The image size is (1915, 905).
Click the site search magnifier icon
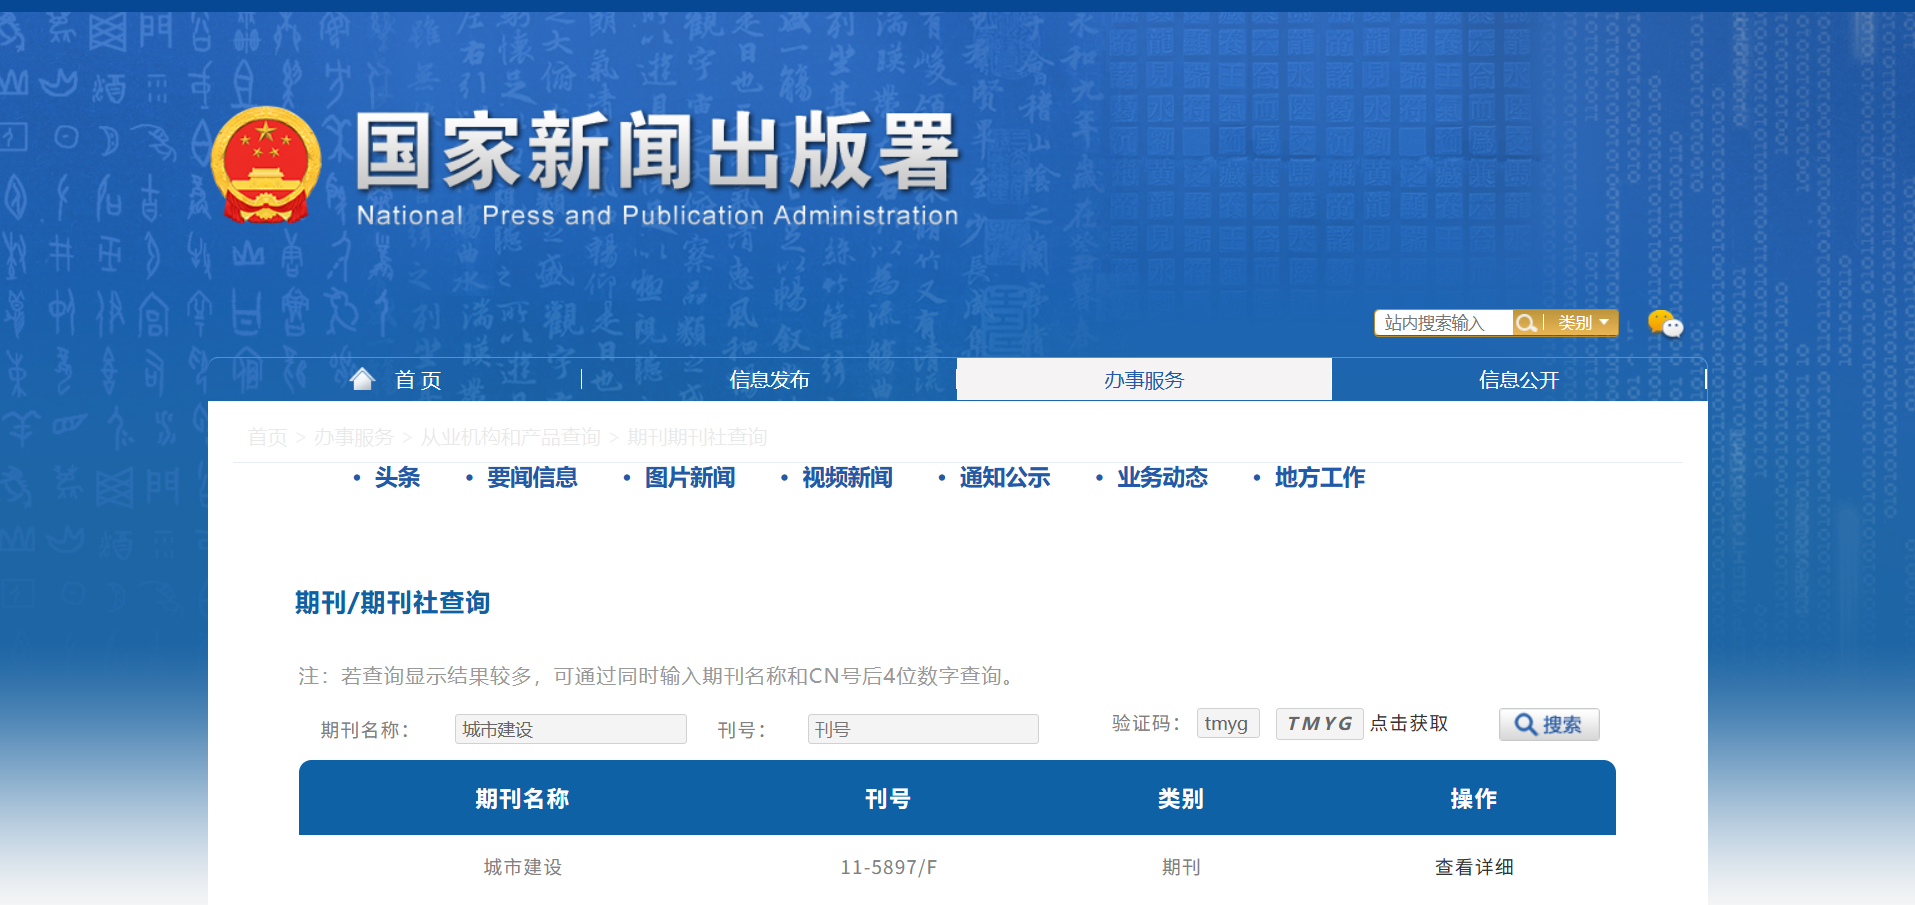pyautogui.click(x=1526, y=323)
